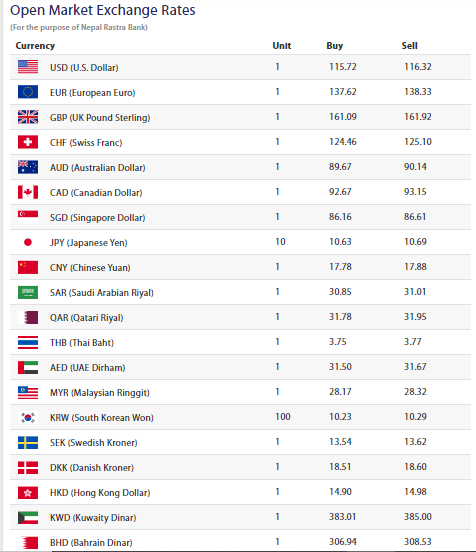This screenshot has height=552, width=476.
Task: Click the Qatar maroon flag icon
Action: [28, 317]
